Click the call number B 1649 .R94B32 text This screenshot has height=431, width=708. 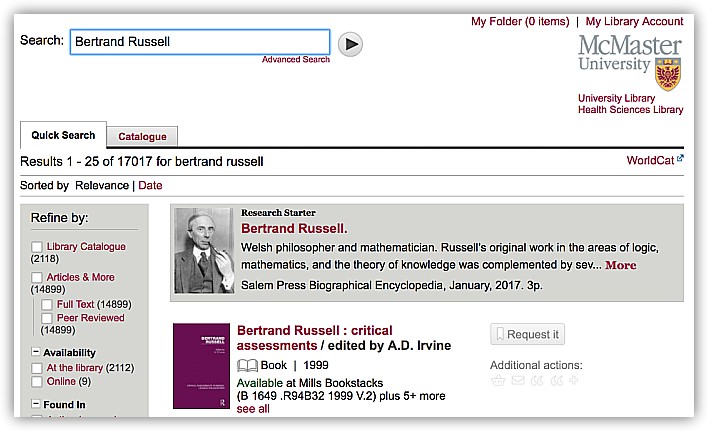(x=306, y=396)
